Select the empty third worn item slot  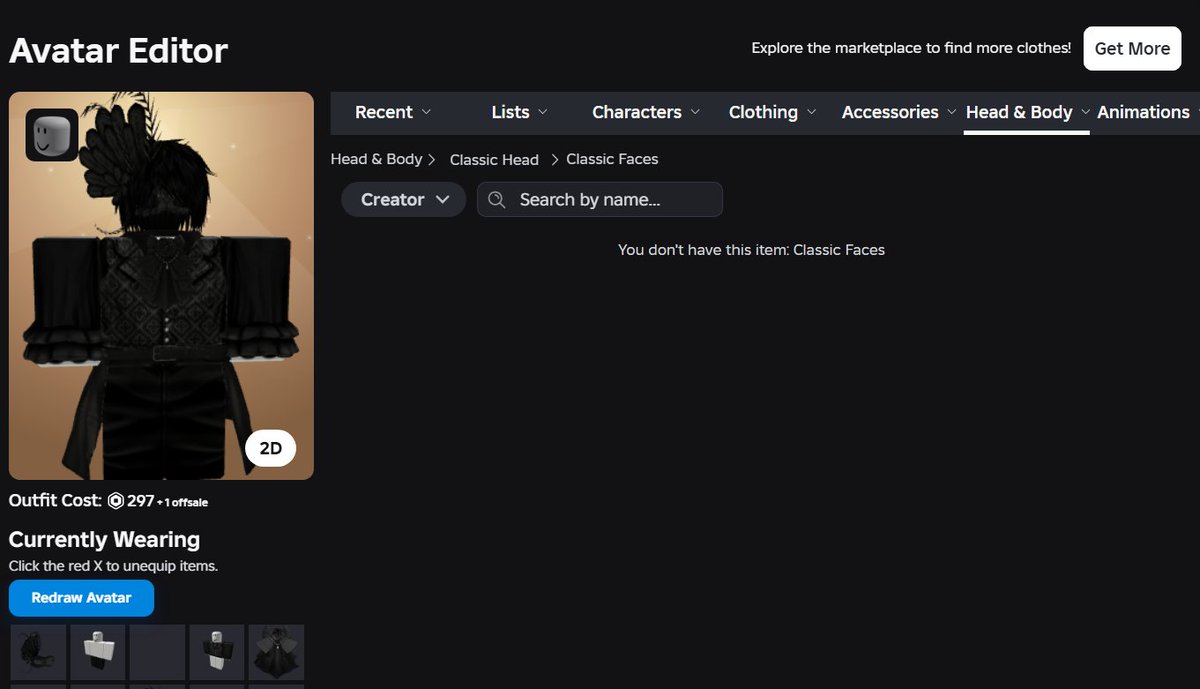coord(157,652)
